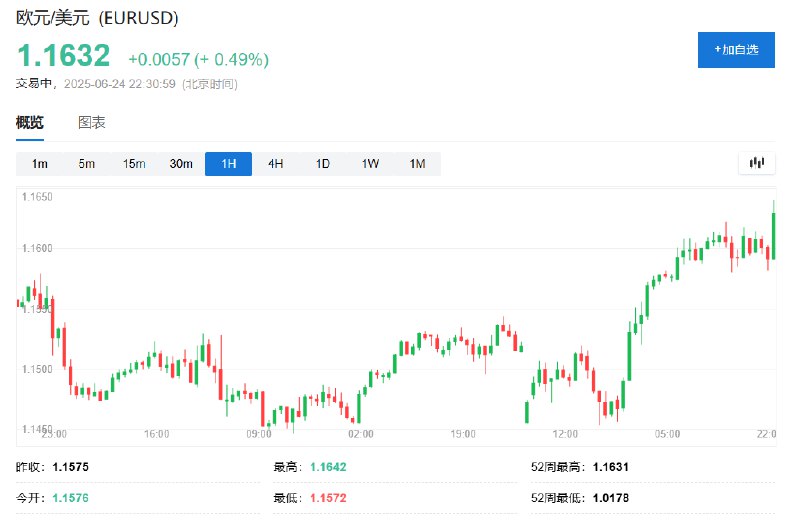Select the 5m timeframe

[87, 164]
